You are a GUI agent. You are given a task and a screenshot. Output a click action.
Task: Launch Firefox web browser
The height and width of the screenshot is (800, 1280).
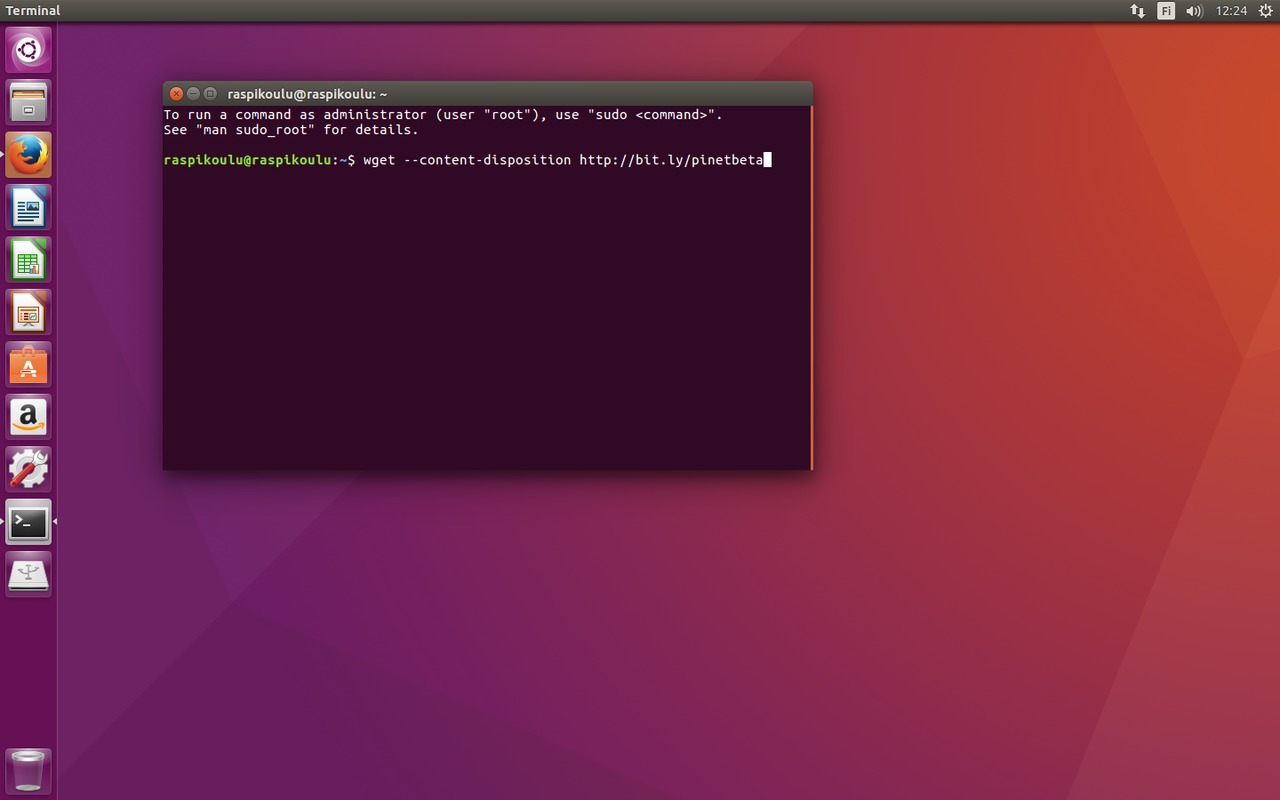click(28, 154)
